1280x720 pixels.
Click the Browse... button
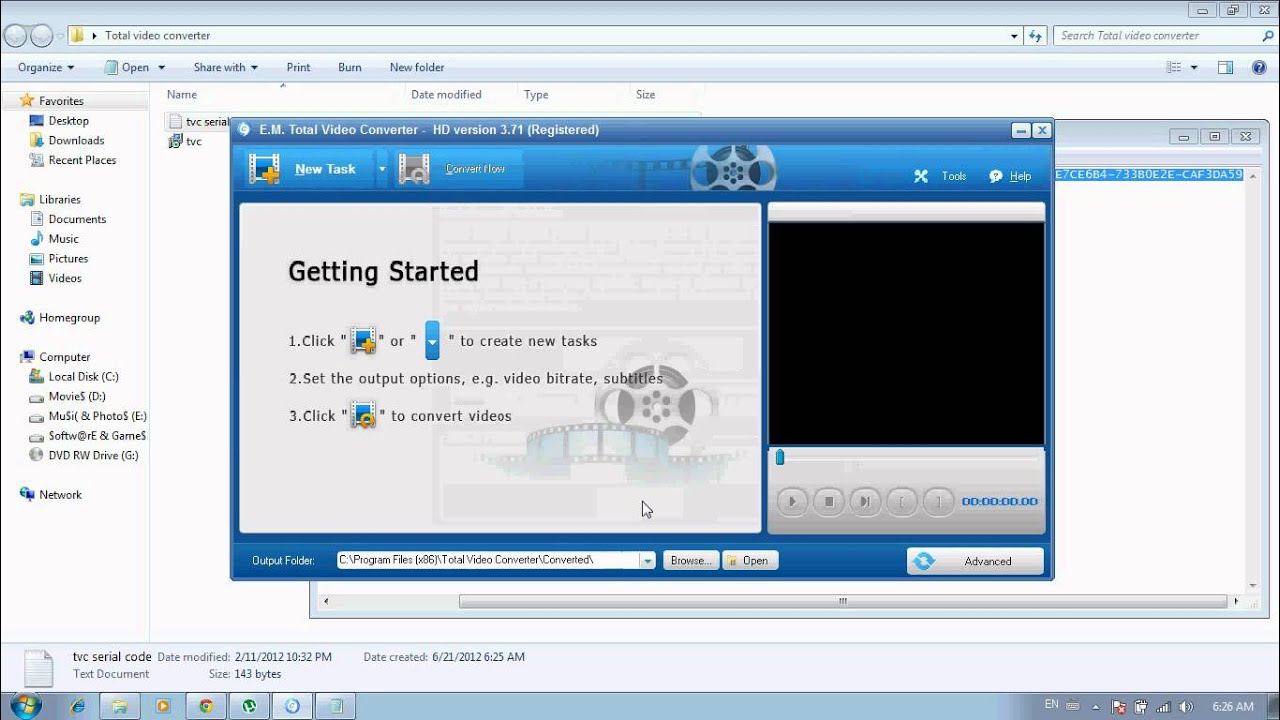click(691, 561)
